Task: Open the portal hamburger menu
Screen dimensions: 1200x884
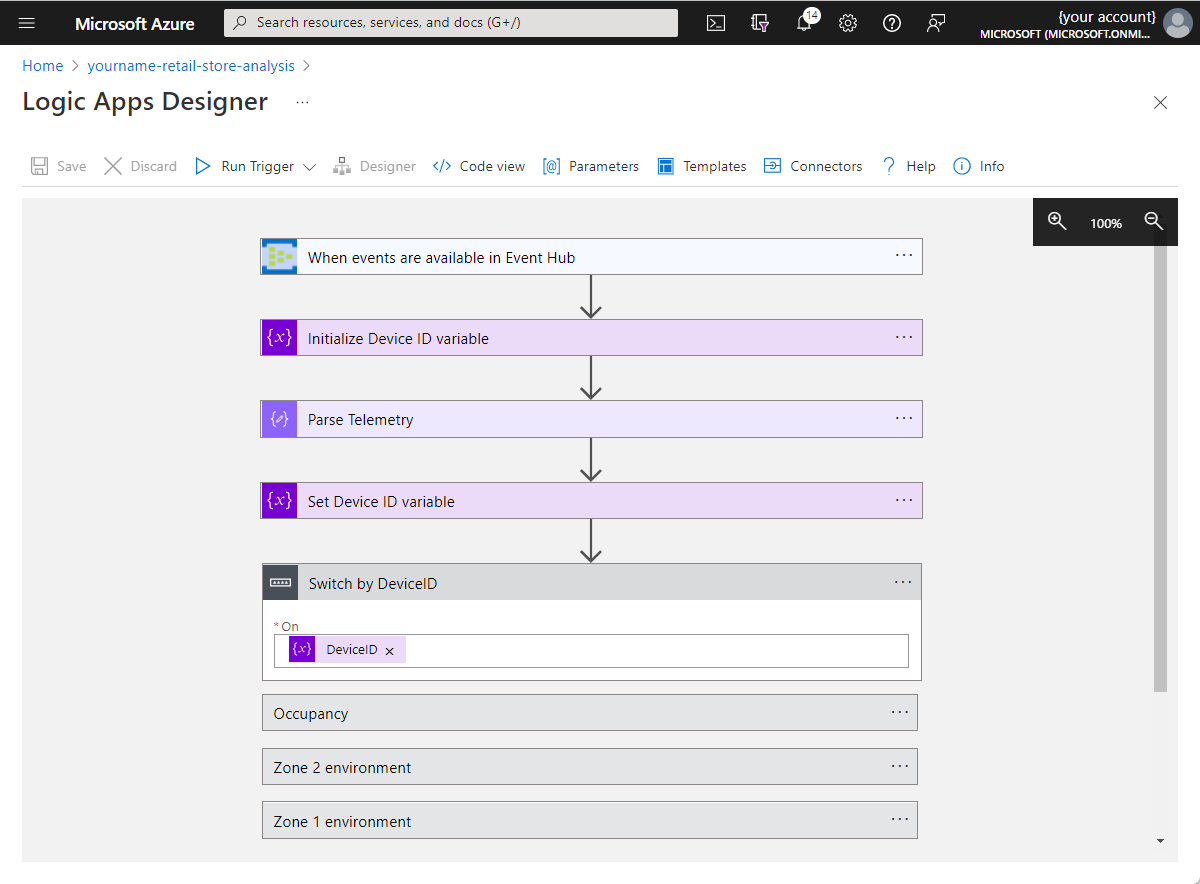Action: pos(26,22)
